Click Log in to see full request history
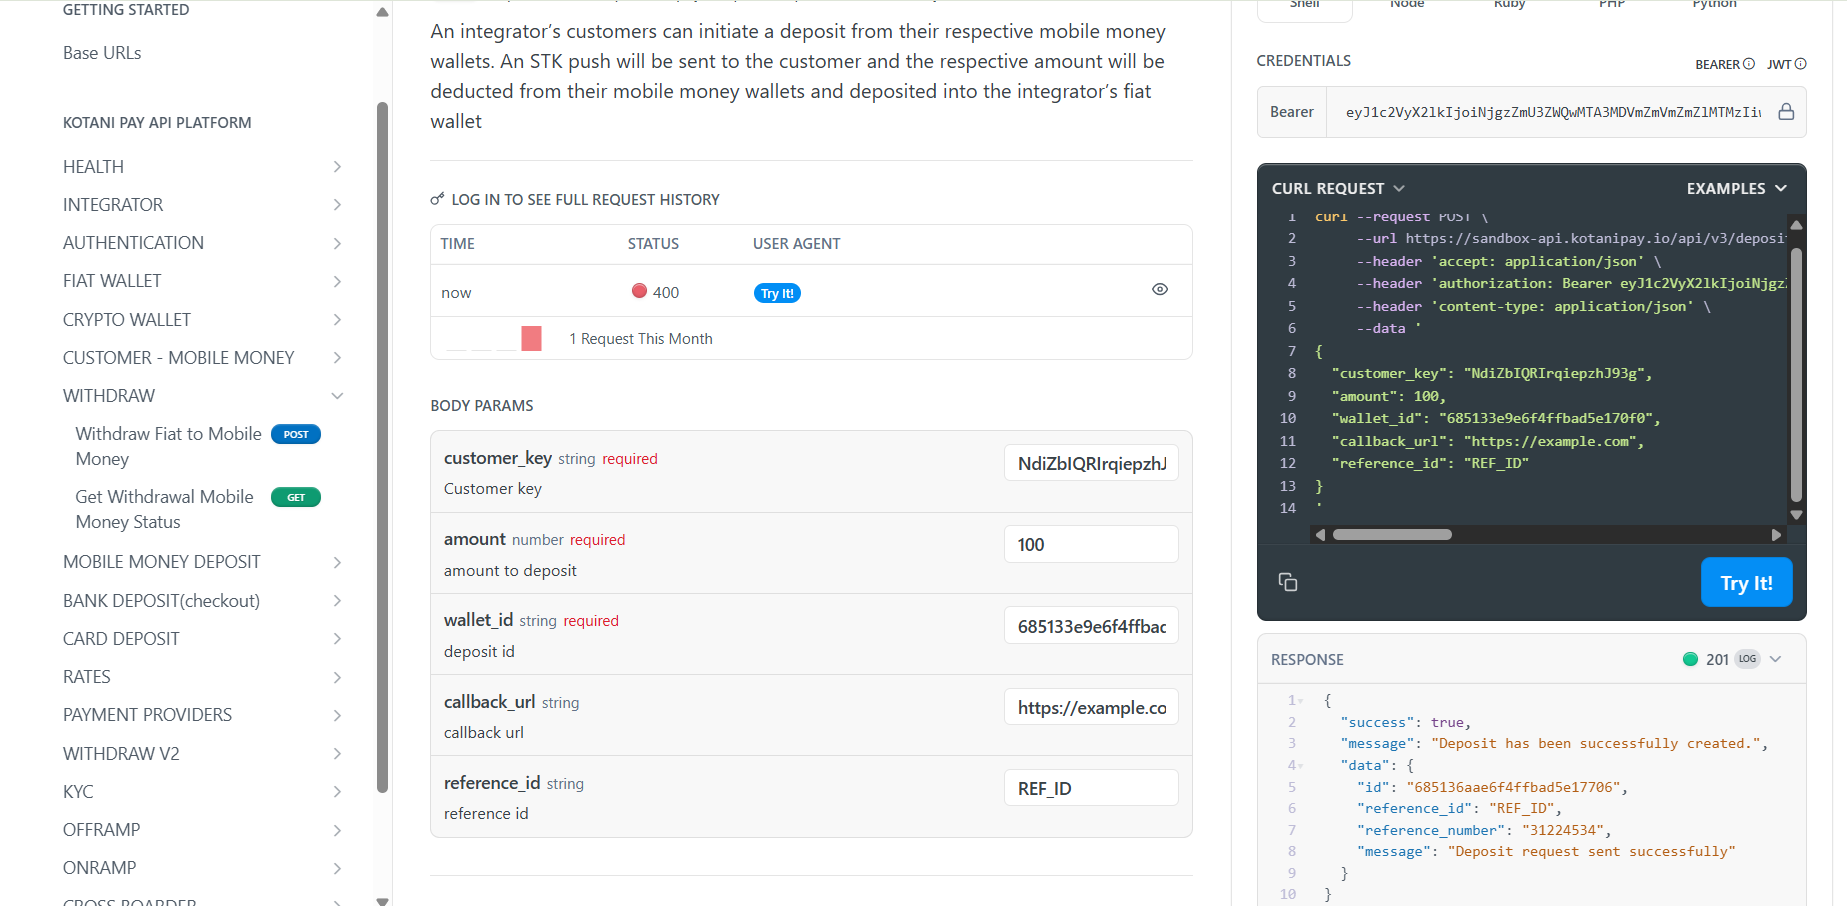Image resolution: width=1847 pixels, height=906 pixels. click(585, 199)
